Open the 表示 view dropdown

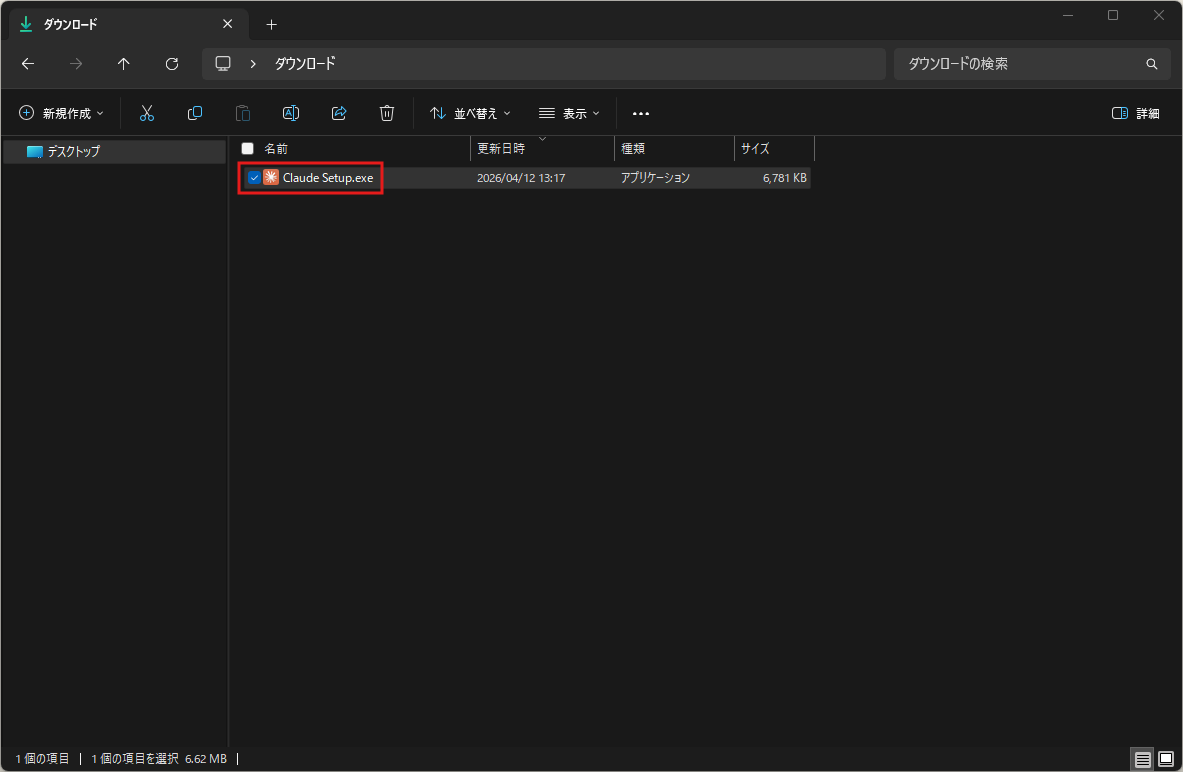569,114
